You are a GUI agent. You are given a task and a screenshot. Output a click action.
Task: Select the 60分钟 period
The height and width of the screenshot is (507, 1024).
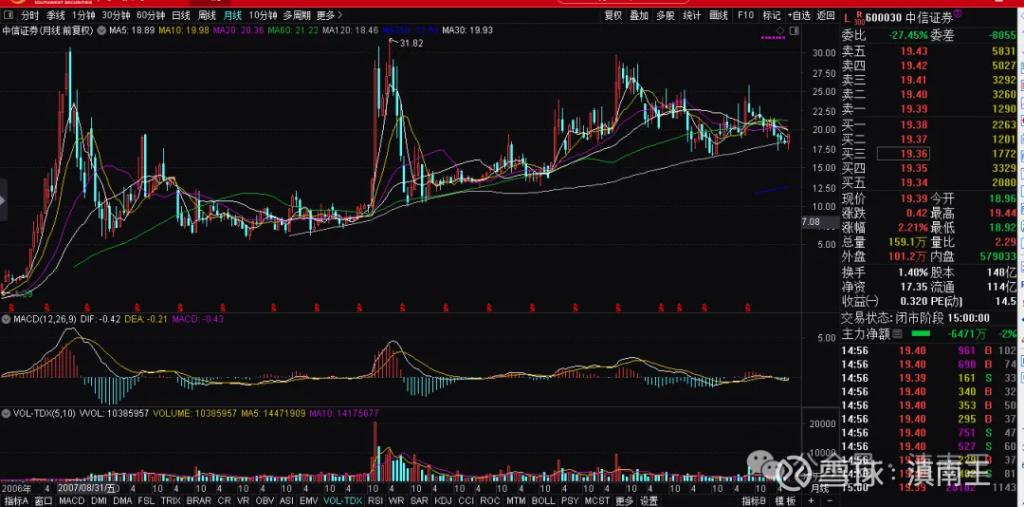click(x=150, y=15)
